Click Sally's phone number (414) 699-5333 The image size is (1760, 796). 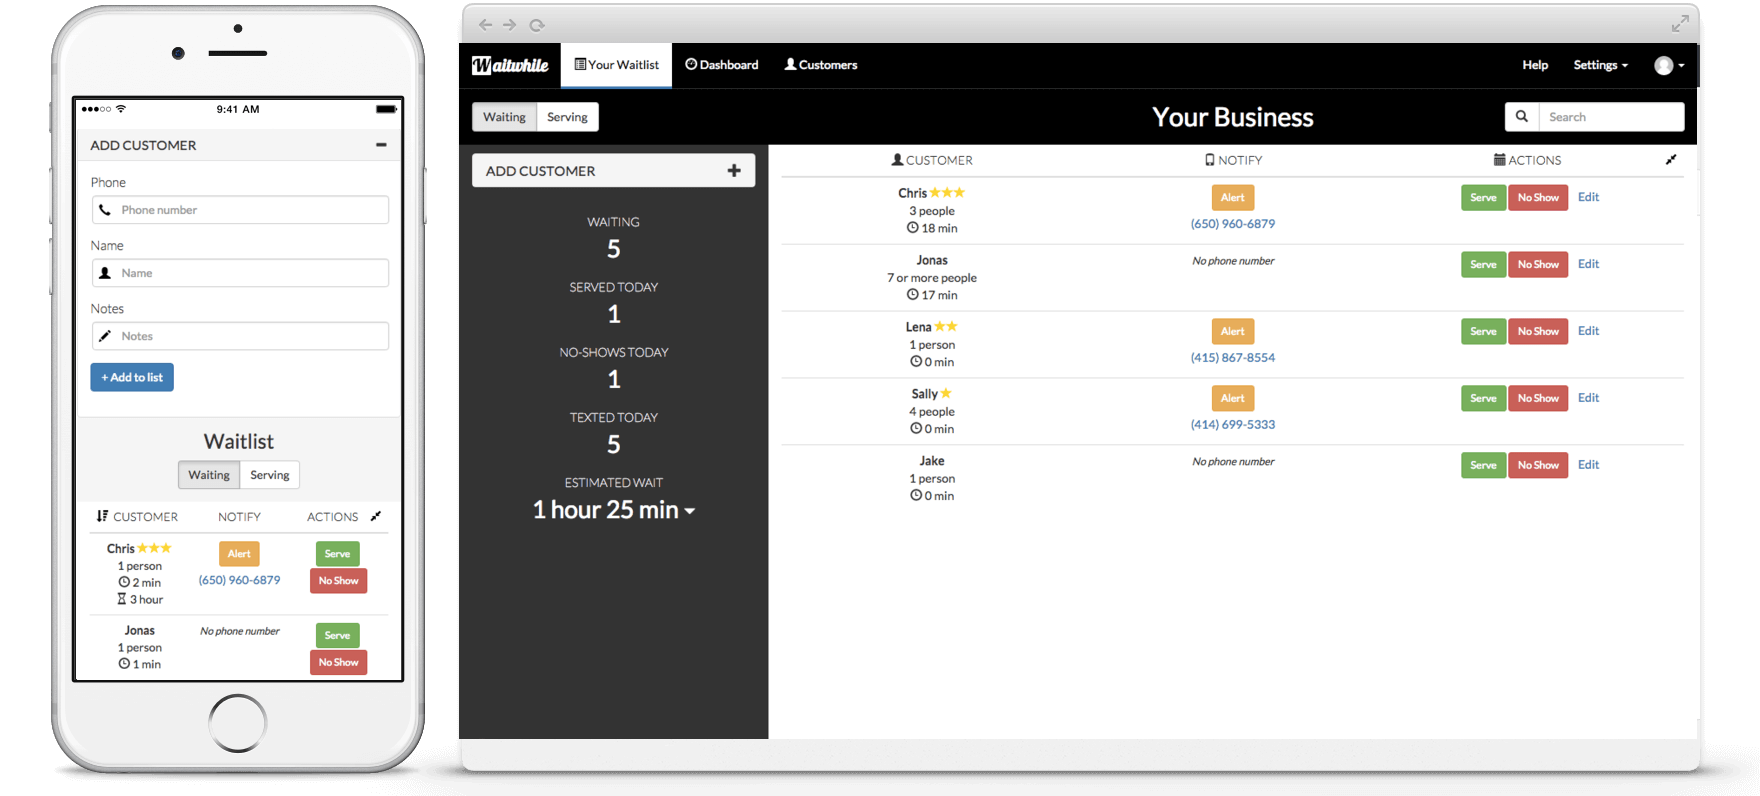(1233, 425)
